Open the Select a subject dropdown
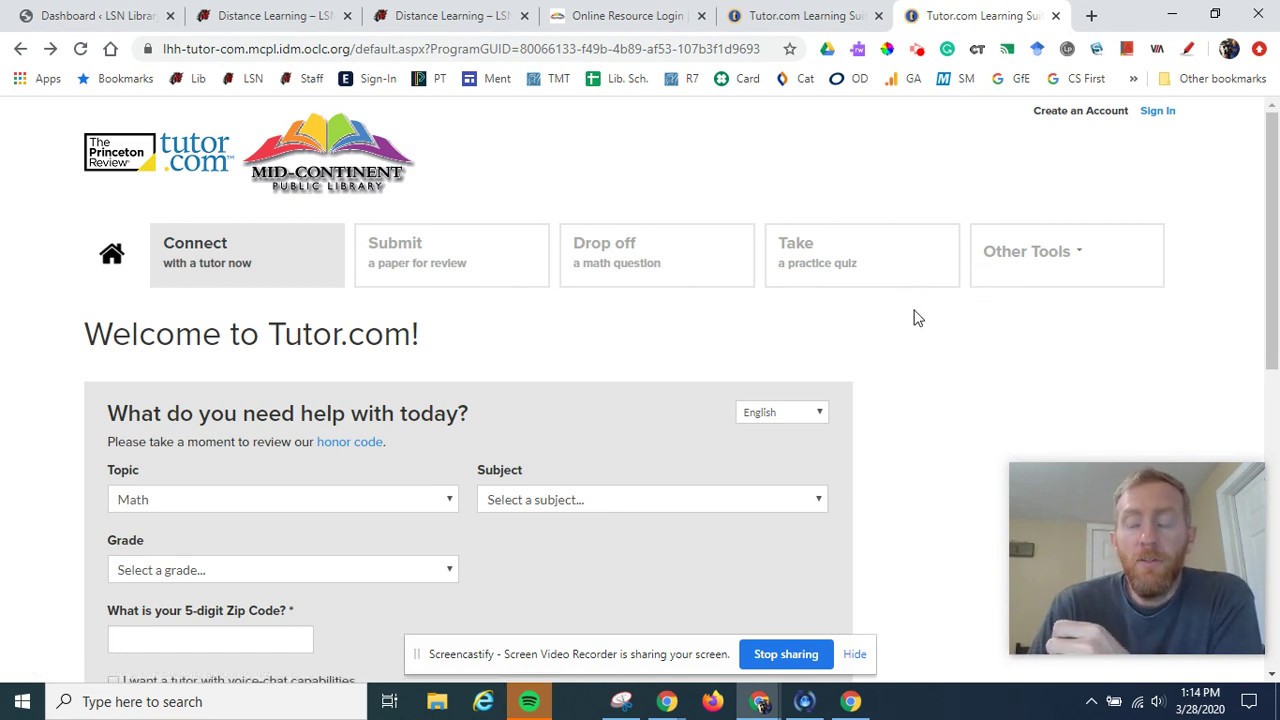Screen dimensions: 1280x720 coord(652,499)
